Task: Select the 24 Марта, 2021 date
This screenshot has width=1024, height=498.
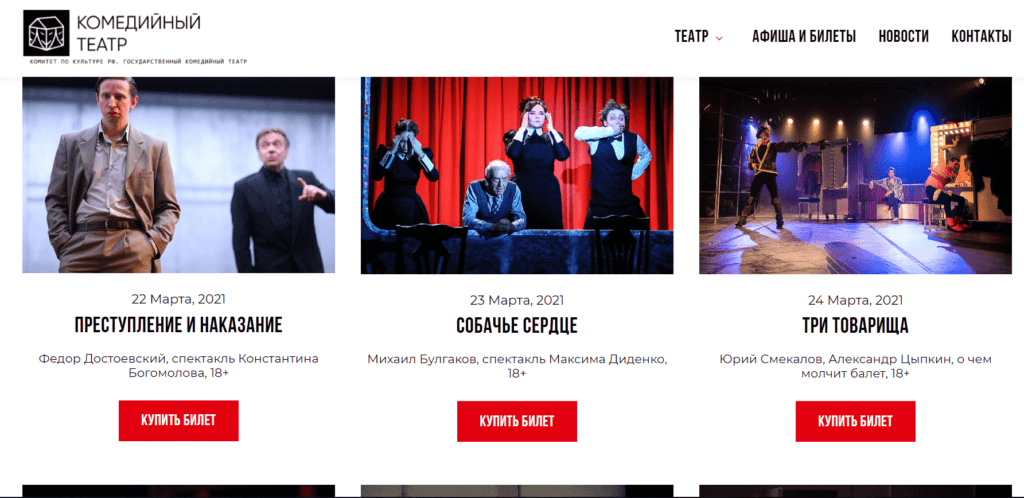Action: coord(855,300)
